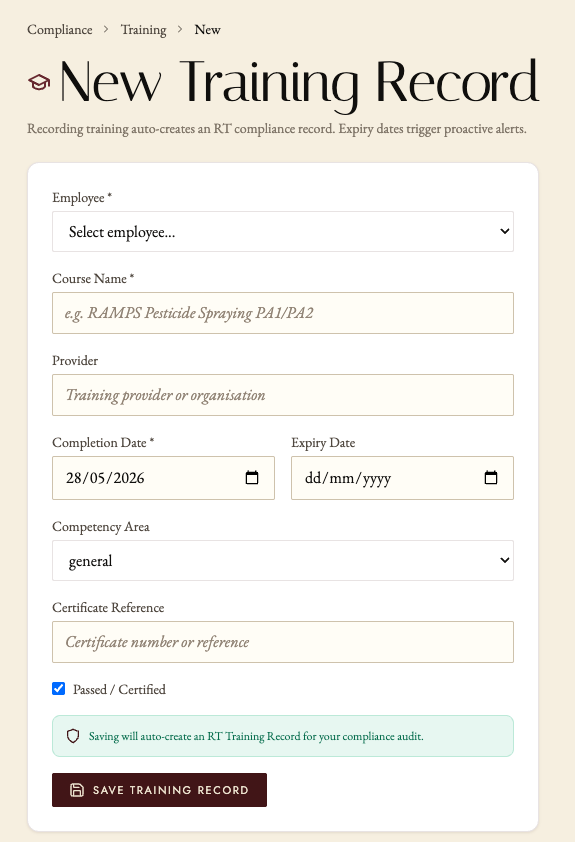The width and height of the screenshot is (575, 842).
Task: Open the Expiry Date calendar picker icon
Action: pyautogui.click(x=491, y=477)
